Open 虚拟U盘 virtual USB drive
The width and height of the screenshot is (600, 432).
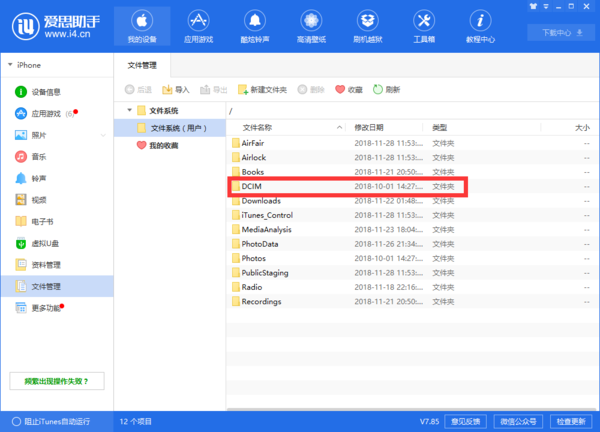coord(57,243)
